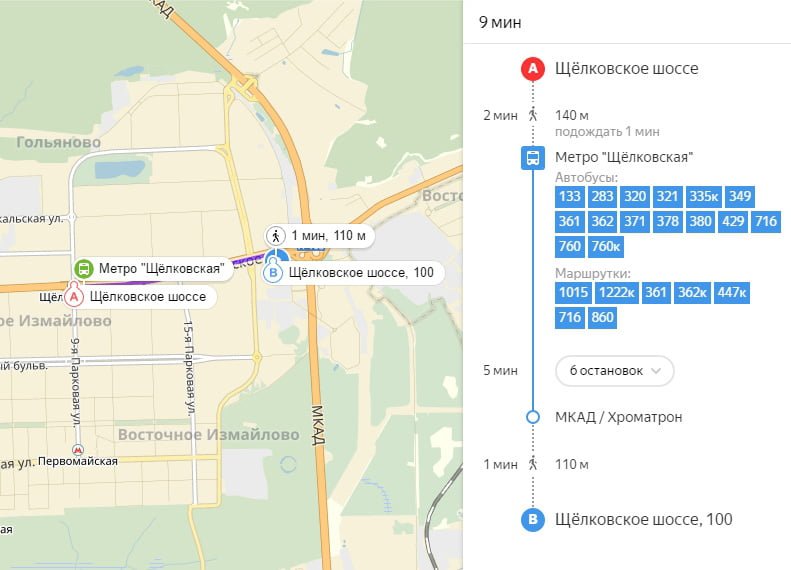Click МКАД / Хроматрон stop name
This screenshot has height=570, width=791.
[x=618, y=417]
